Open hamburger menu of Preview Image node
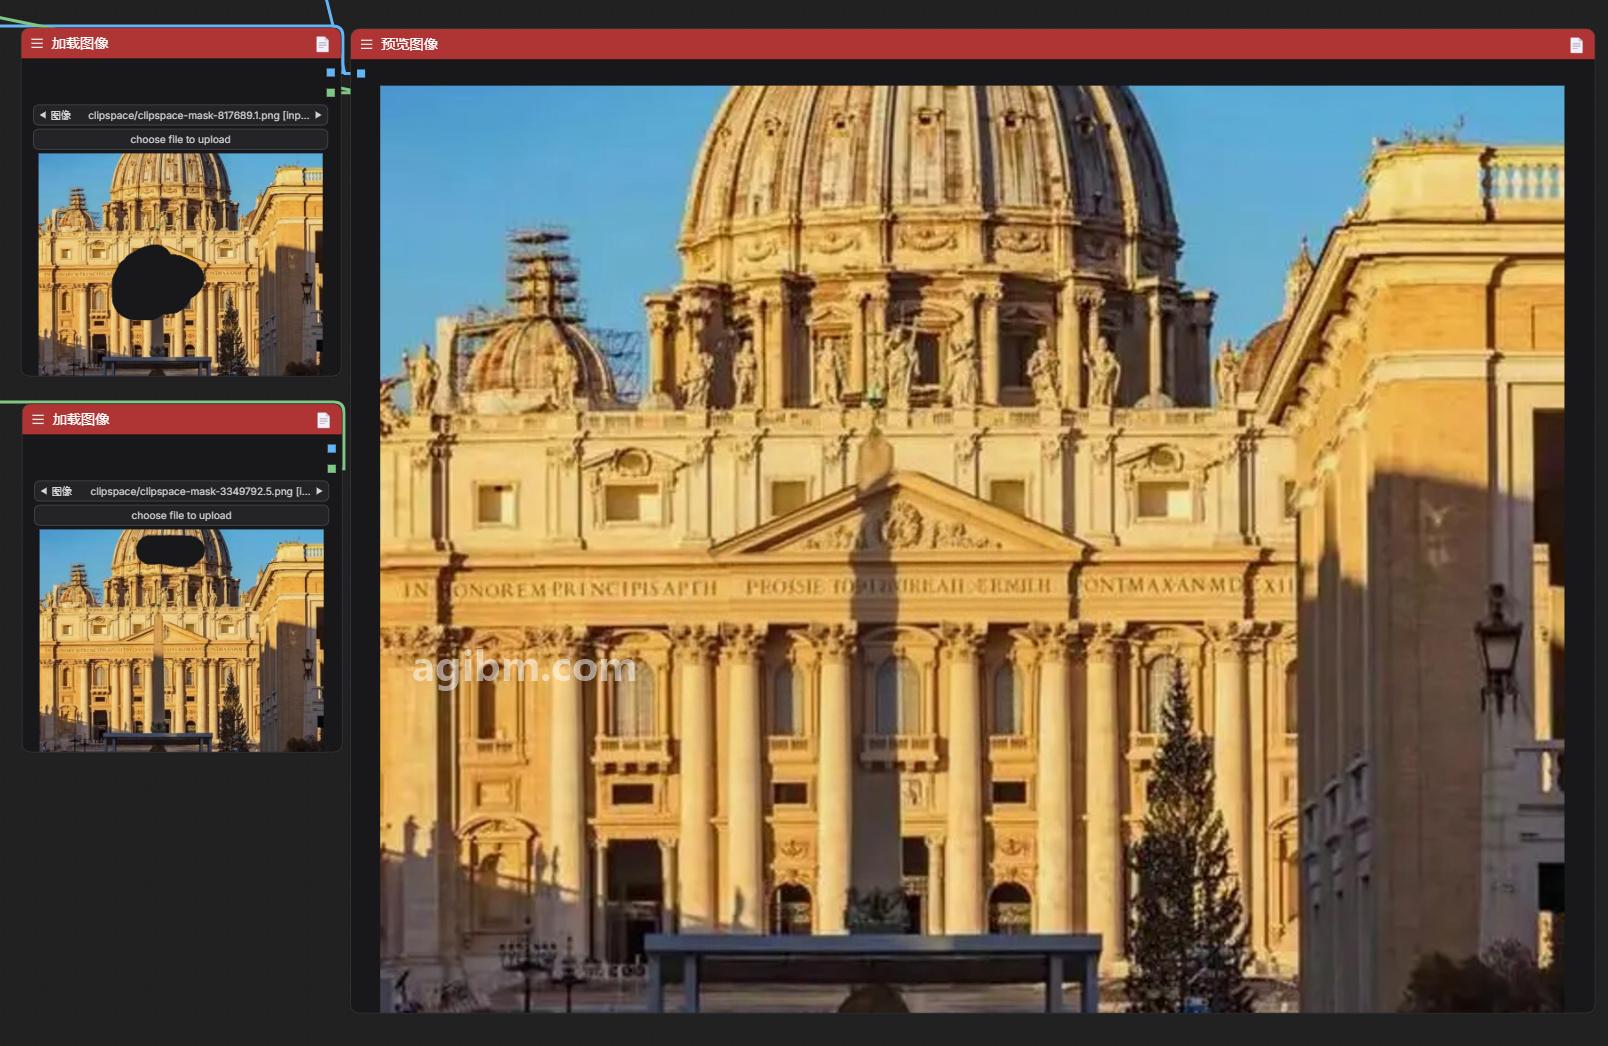 pos(366,44)
